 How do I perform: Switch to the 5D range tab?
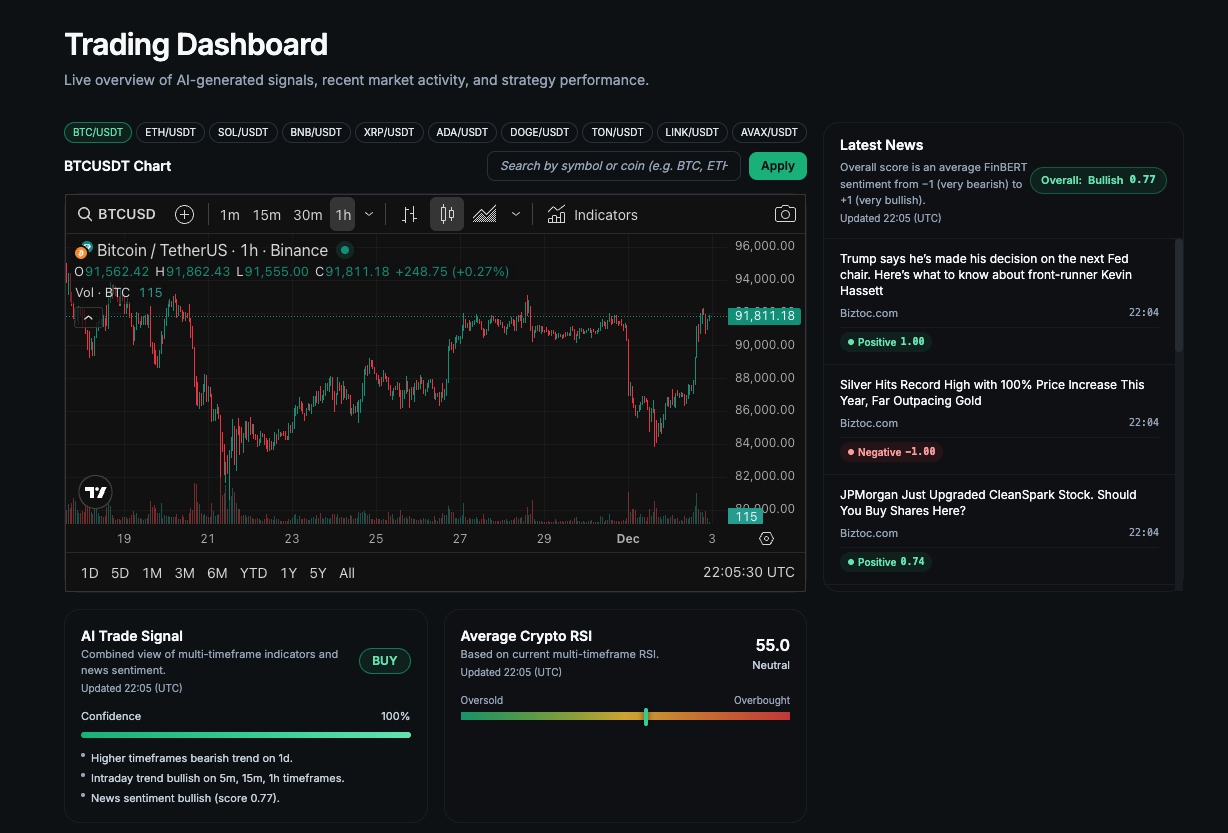click(121, 573)
